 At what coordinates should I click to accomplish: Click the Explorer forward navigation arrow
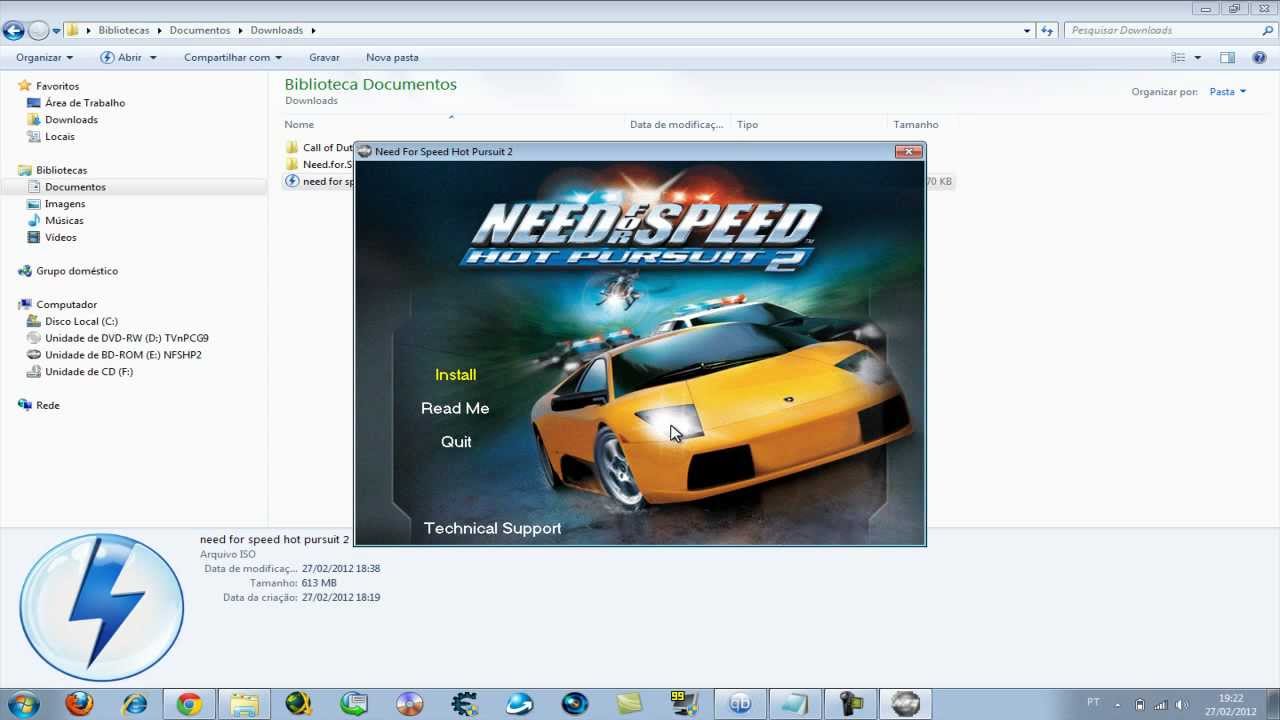(39, 30)
